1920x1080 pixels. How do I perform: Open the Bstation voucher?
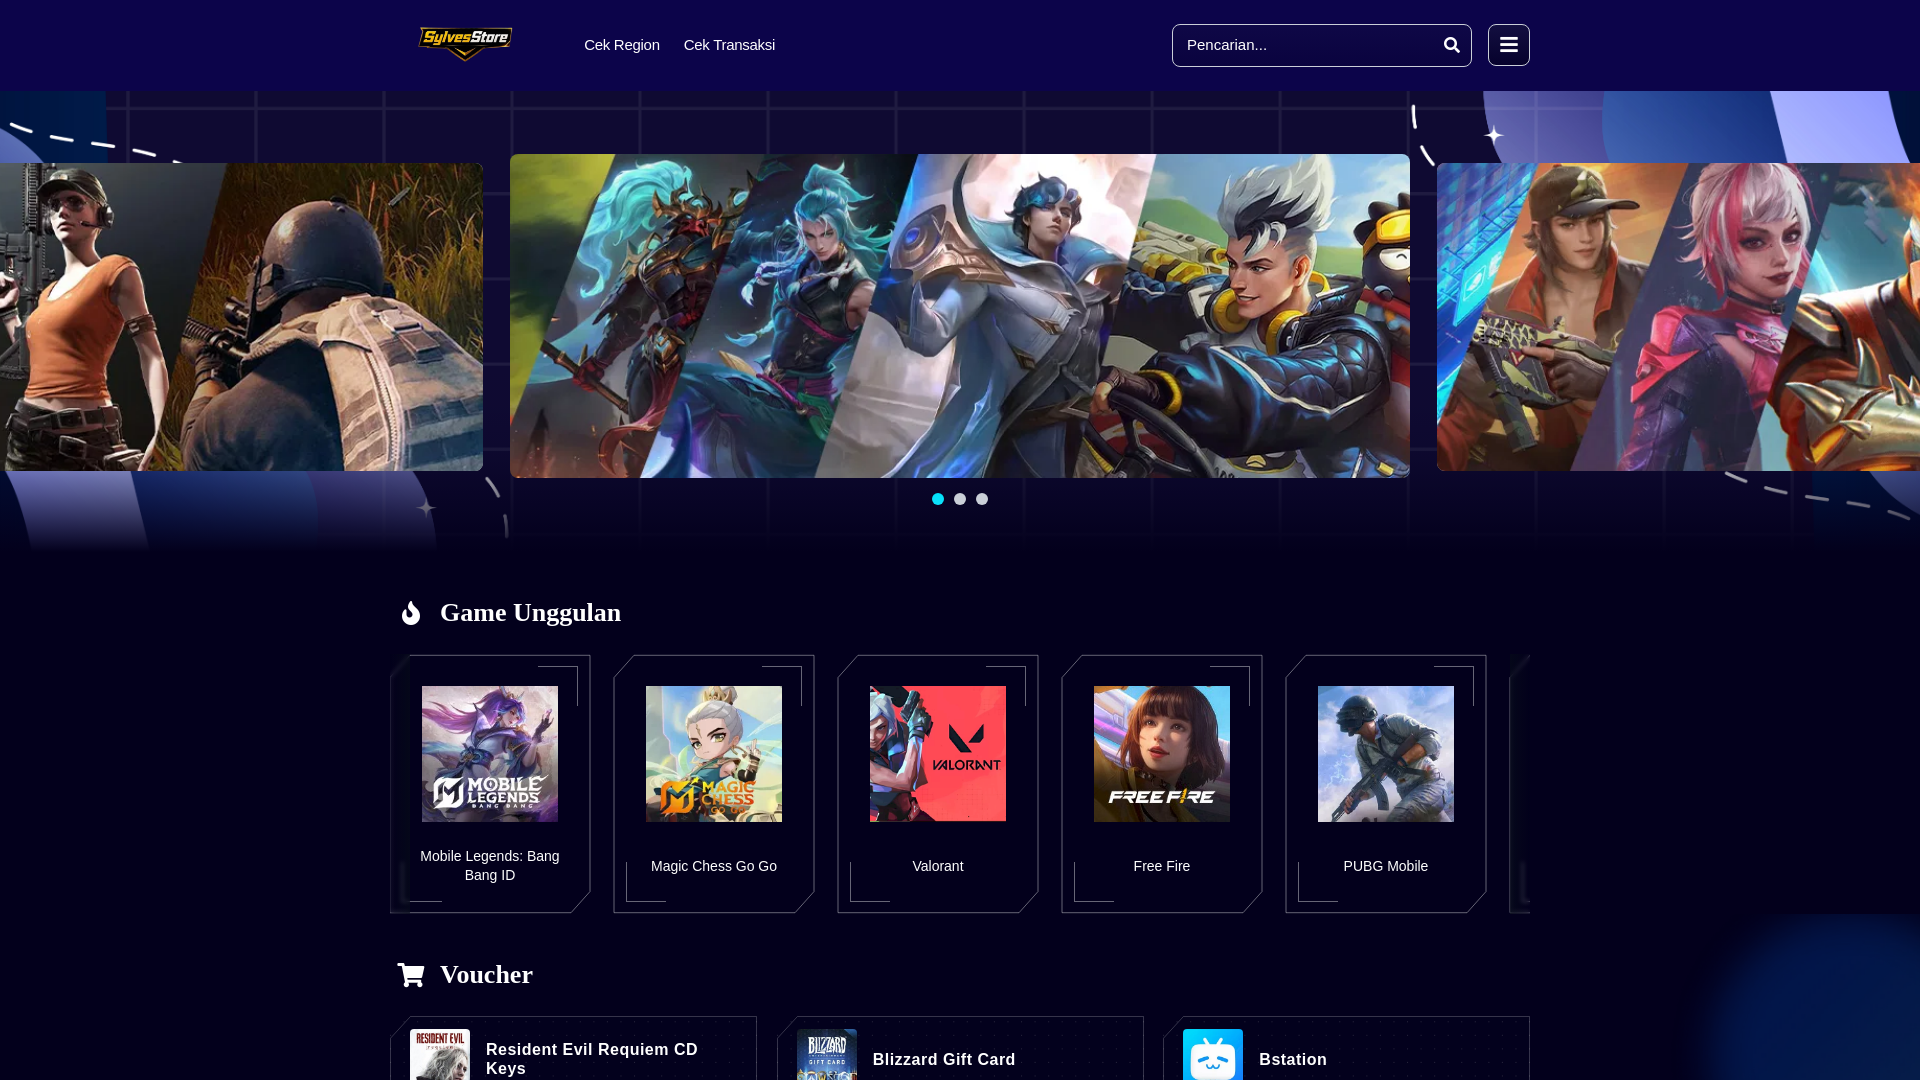pos(1346,1049)
